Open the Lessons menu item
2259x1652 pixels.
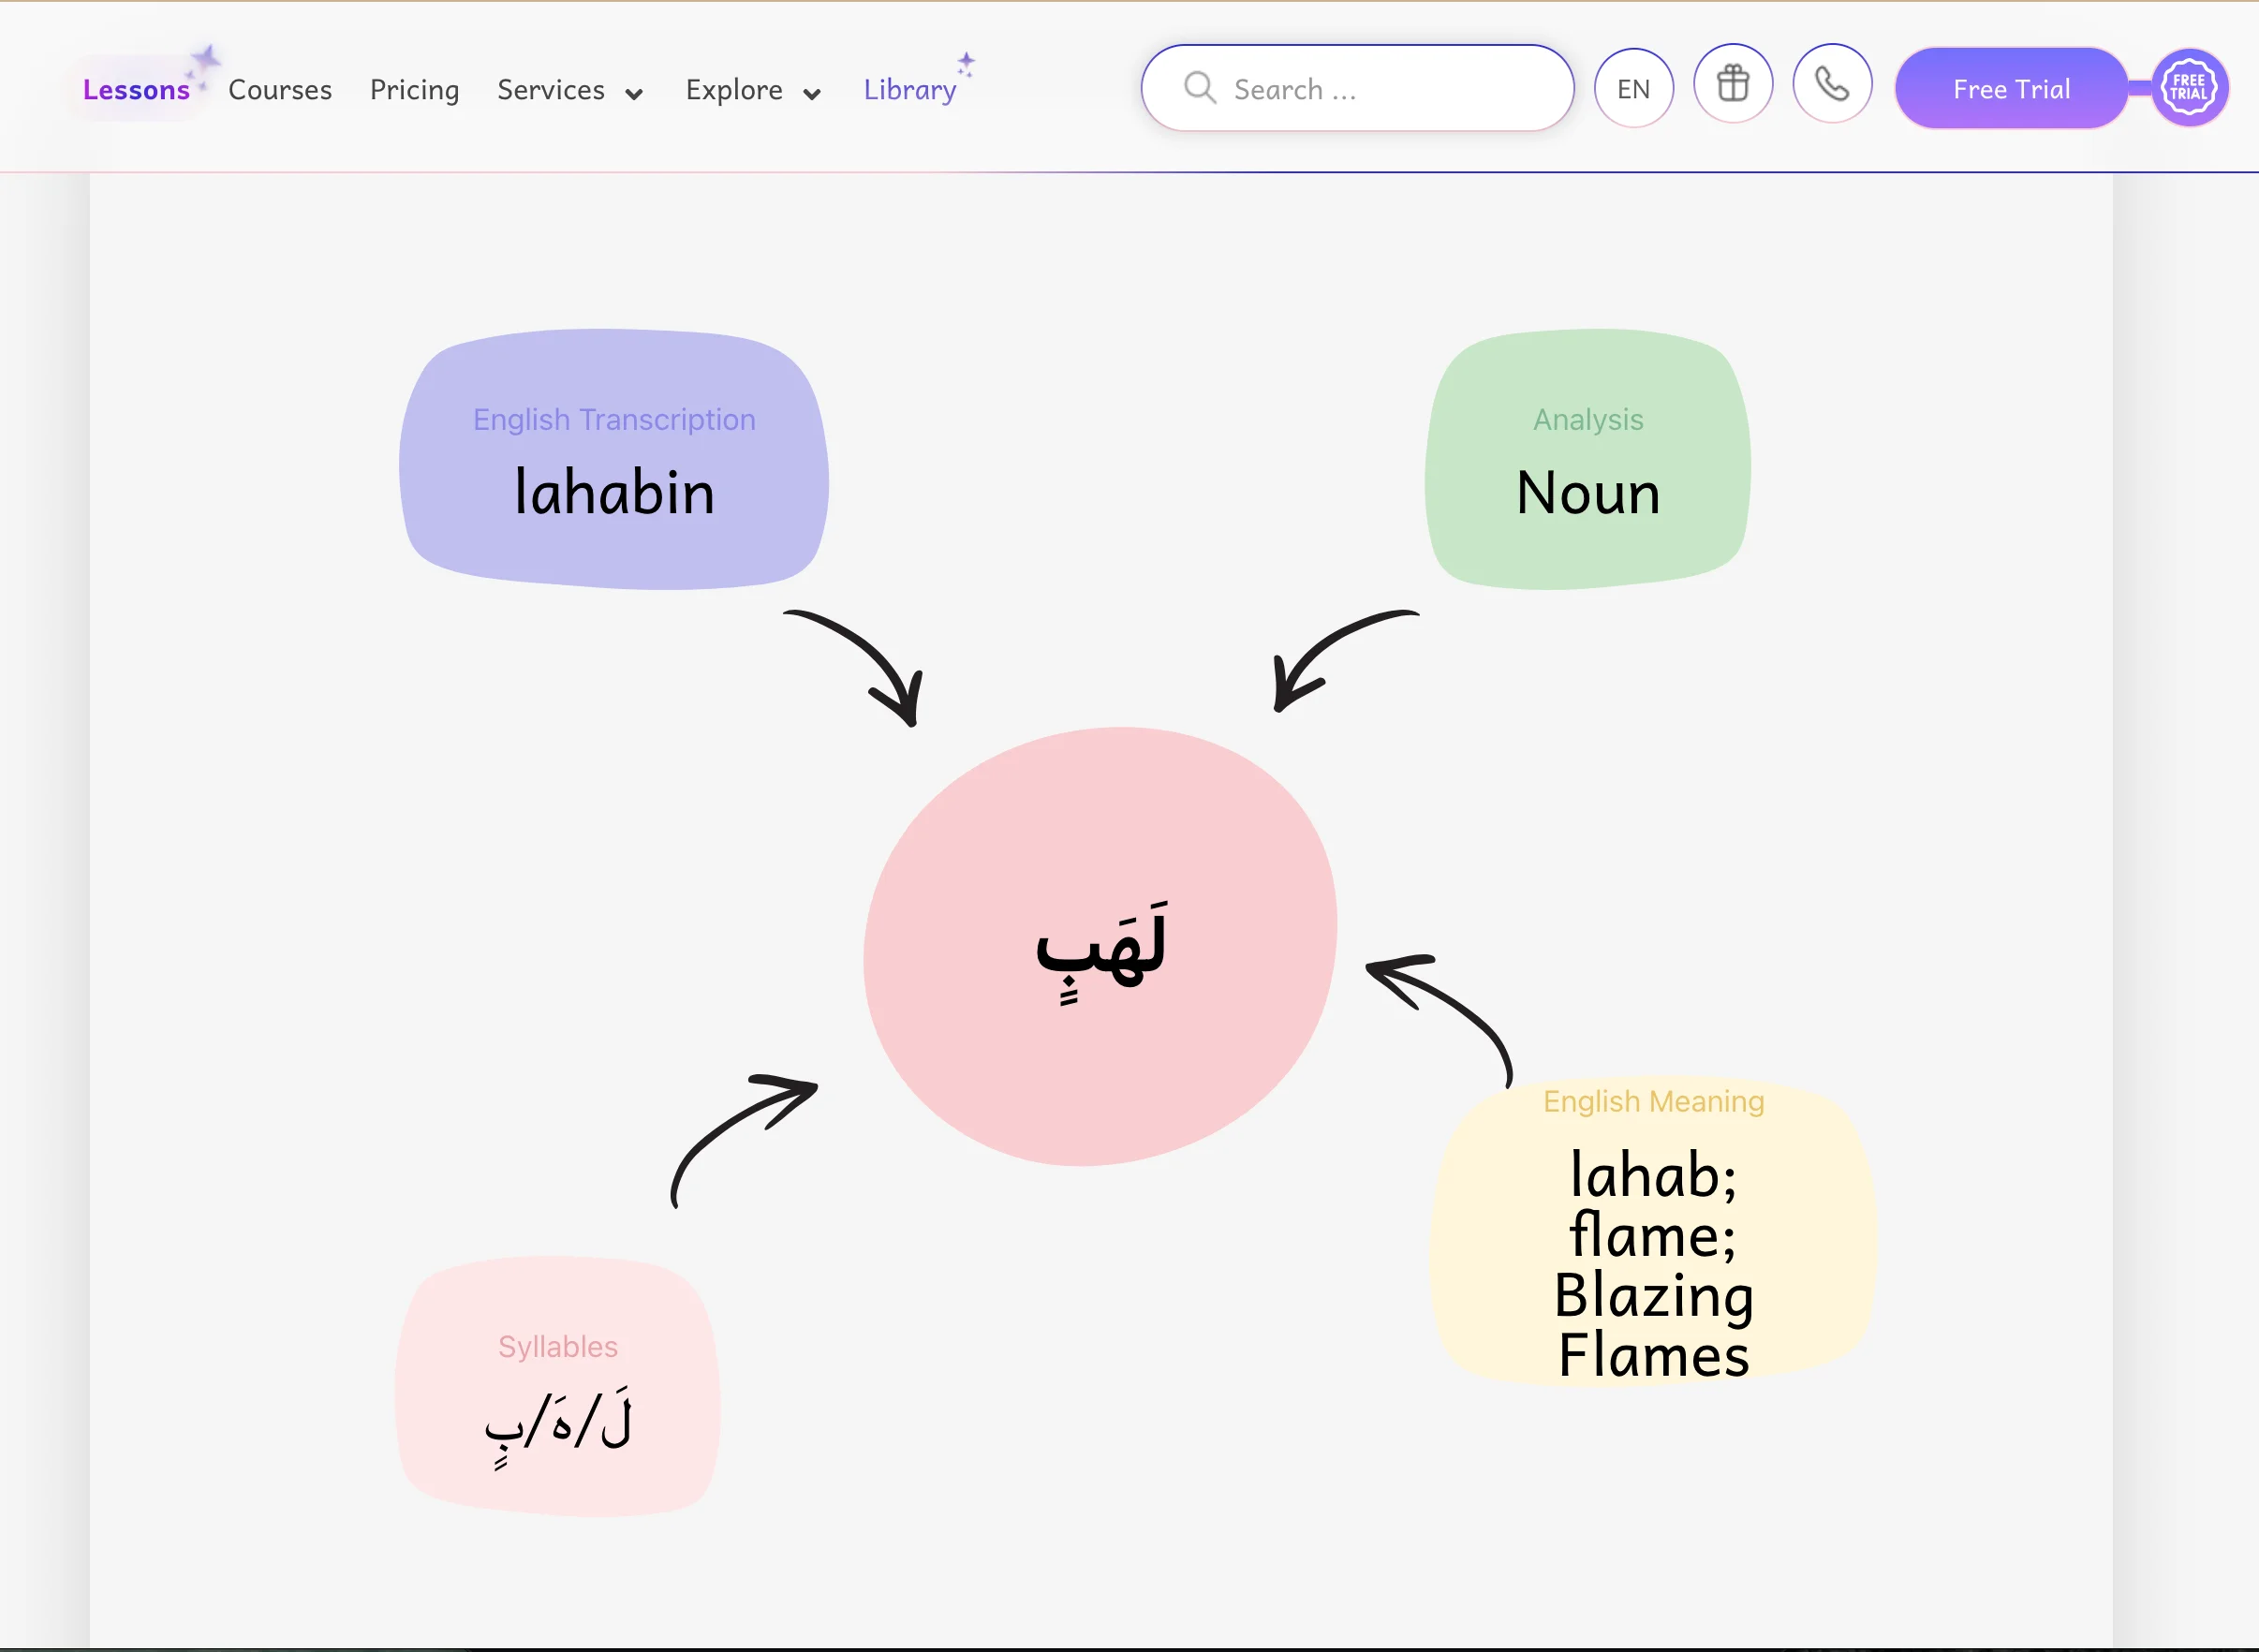click(136, 90)
